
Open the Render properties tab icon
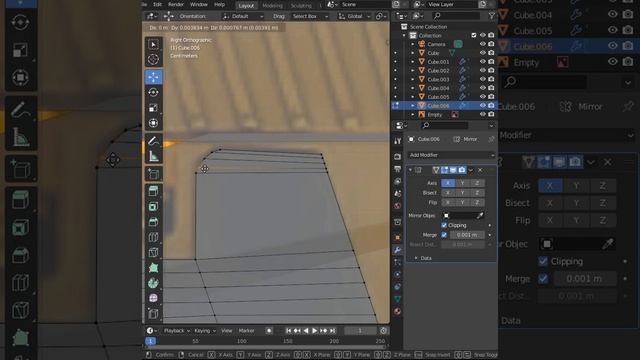pyautogui.click(x=398, y=157)
